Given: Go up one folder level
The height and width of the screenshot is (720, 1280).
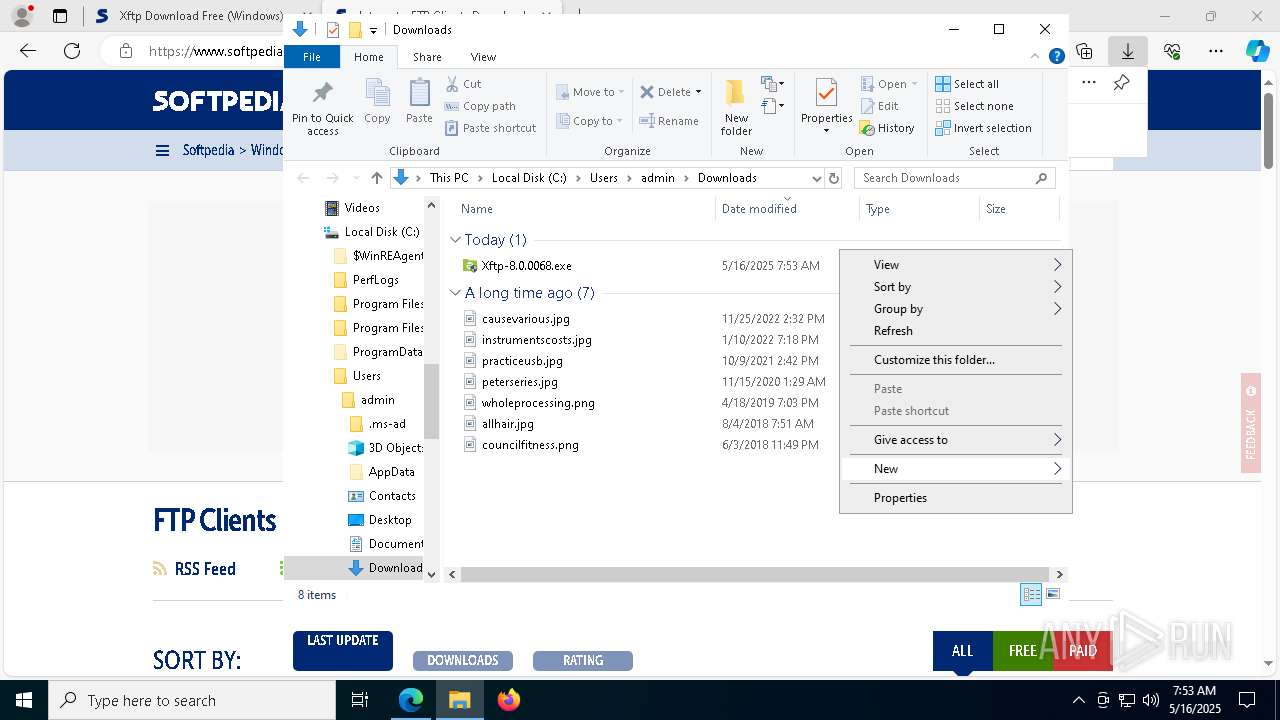Looking at the screenshot, I should (376, 178).
